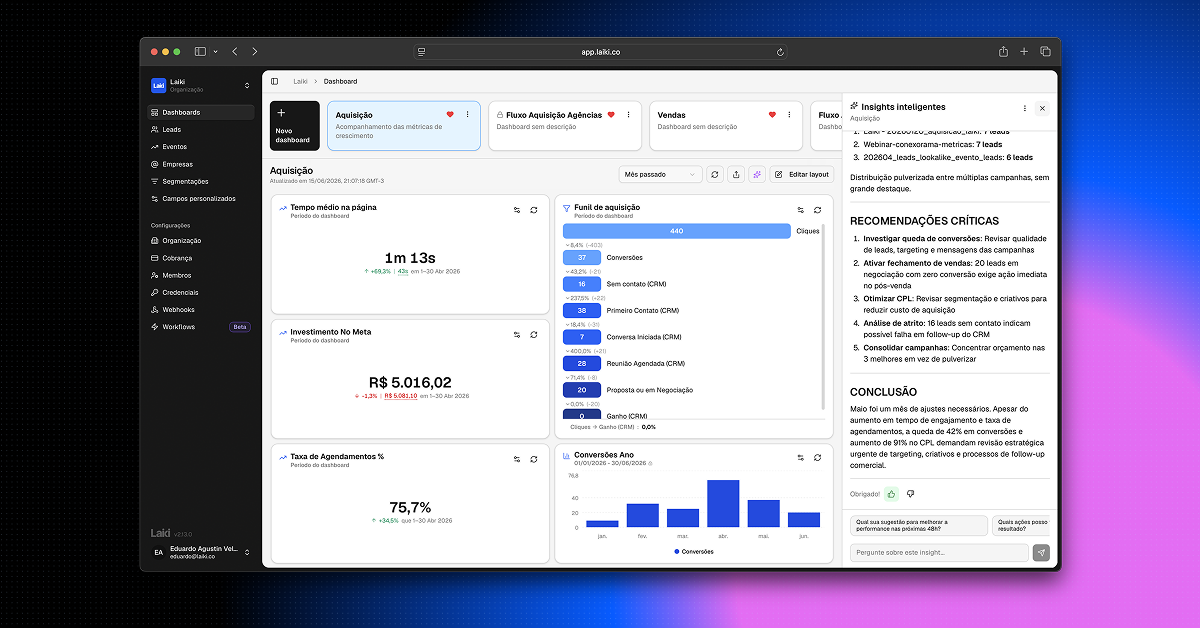Expand the 237,5% funnel step chevron
1200x628 pixels.
point(567,298)
